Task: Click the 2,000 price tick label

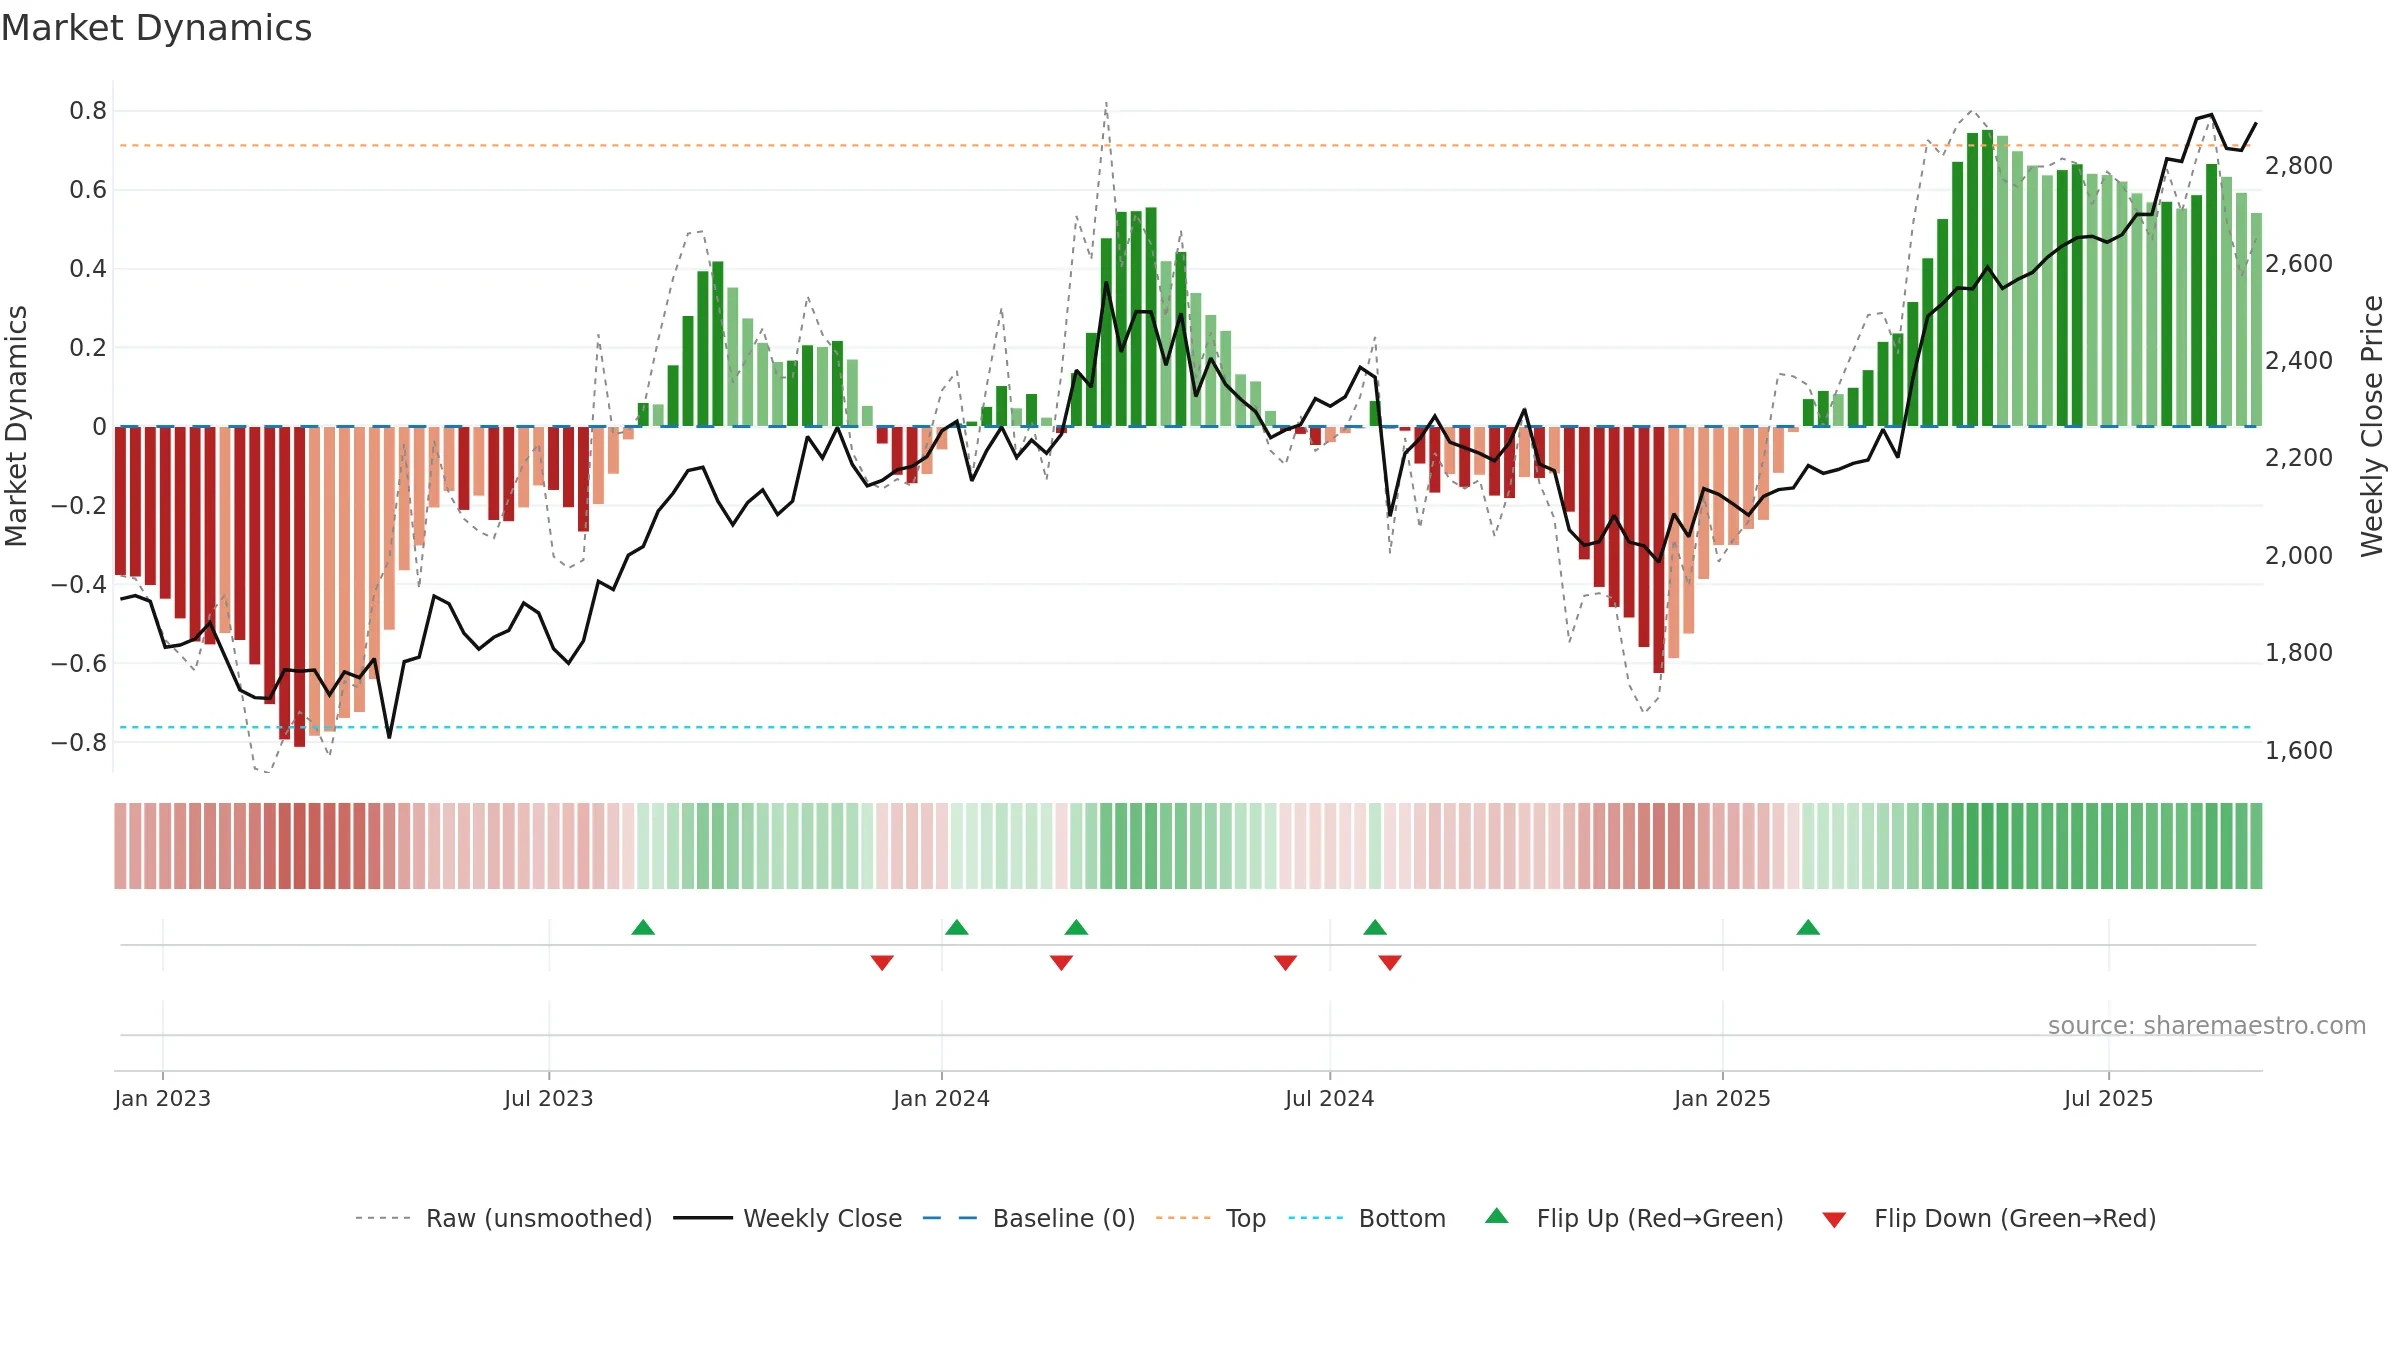Action: (x=2299, y=556)
